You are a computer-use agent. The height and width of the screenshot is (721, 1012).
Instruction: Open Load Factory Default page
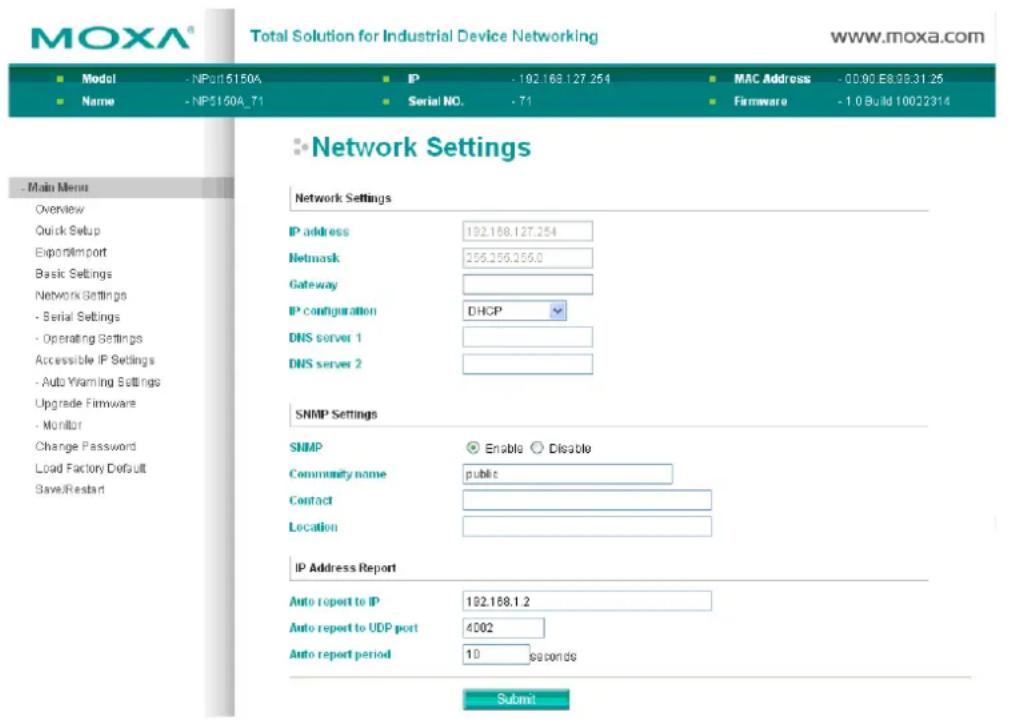[x=90, y=468]
